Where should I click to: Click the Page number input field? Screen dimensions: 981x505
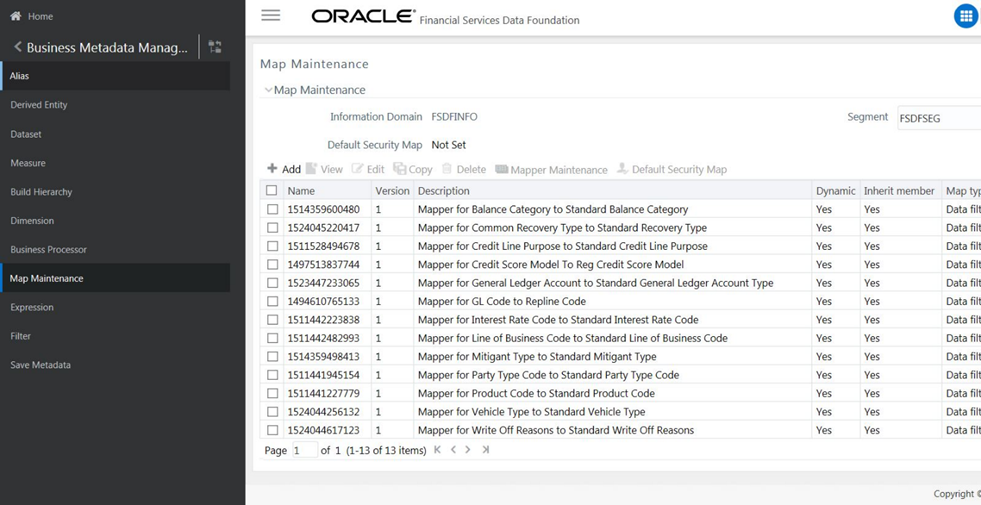tap(305, 450)
